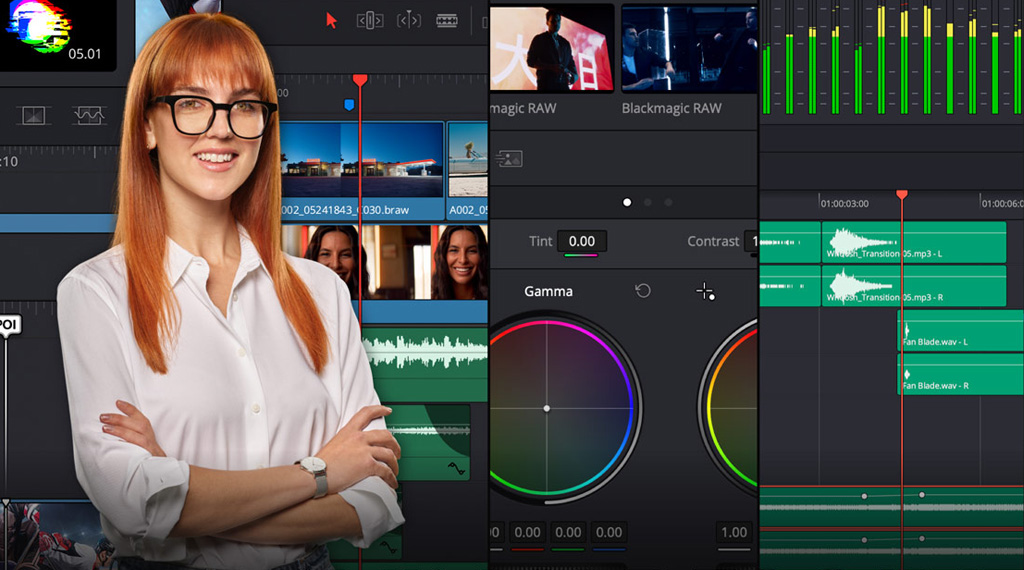
Task: Select the active white page dot
Action: (x=627, y=202)
